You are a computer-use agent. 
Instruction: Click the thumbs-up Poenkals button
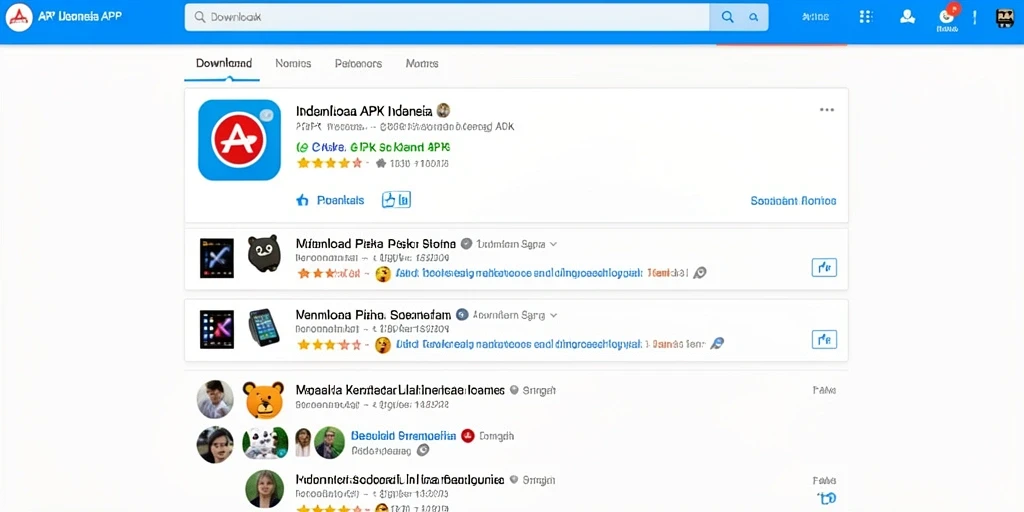tap(330, 200)
